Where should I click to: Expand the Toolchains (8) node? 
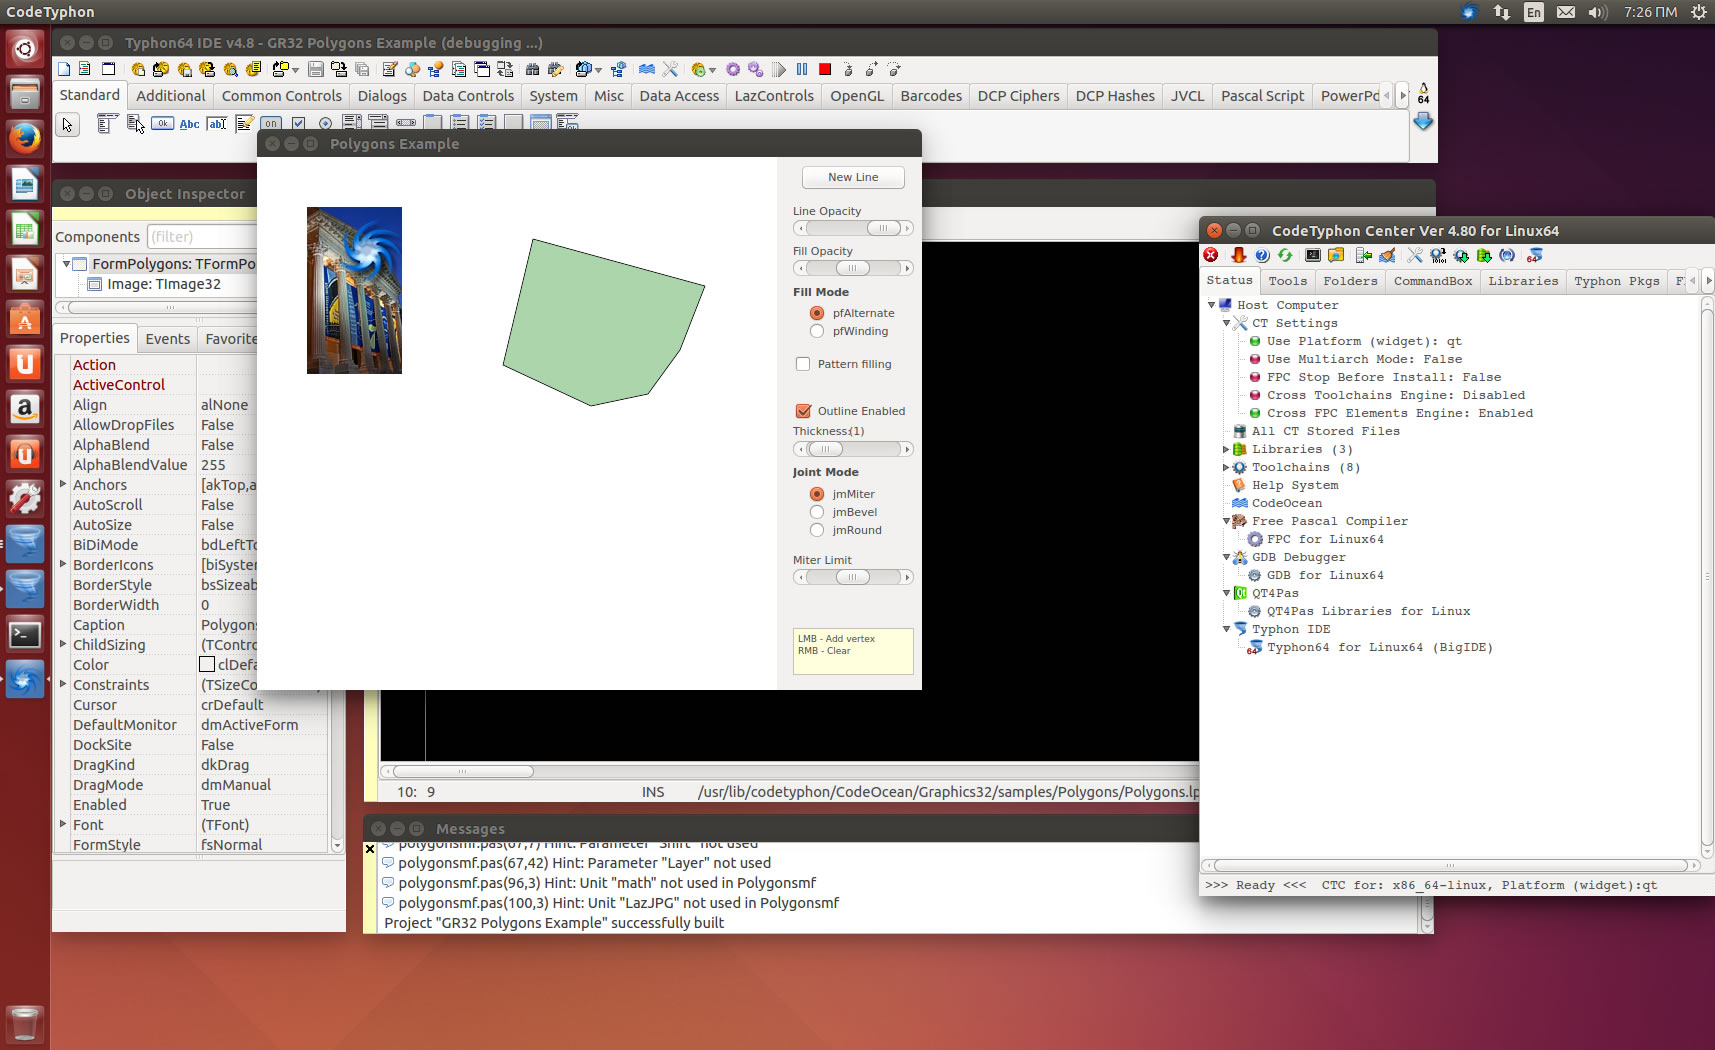(x=1226, y=467)
